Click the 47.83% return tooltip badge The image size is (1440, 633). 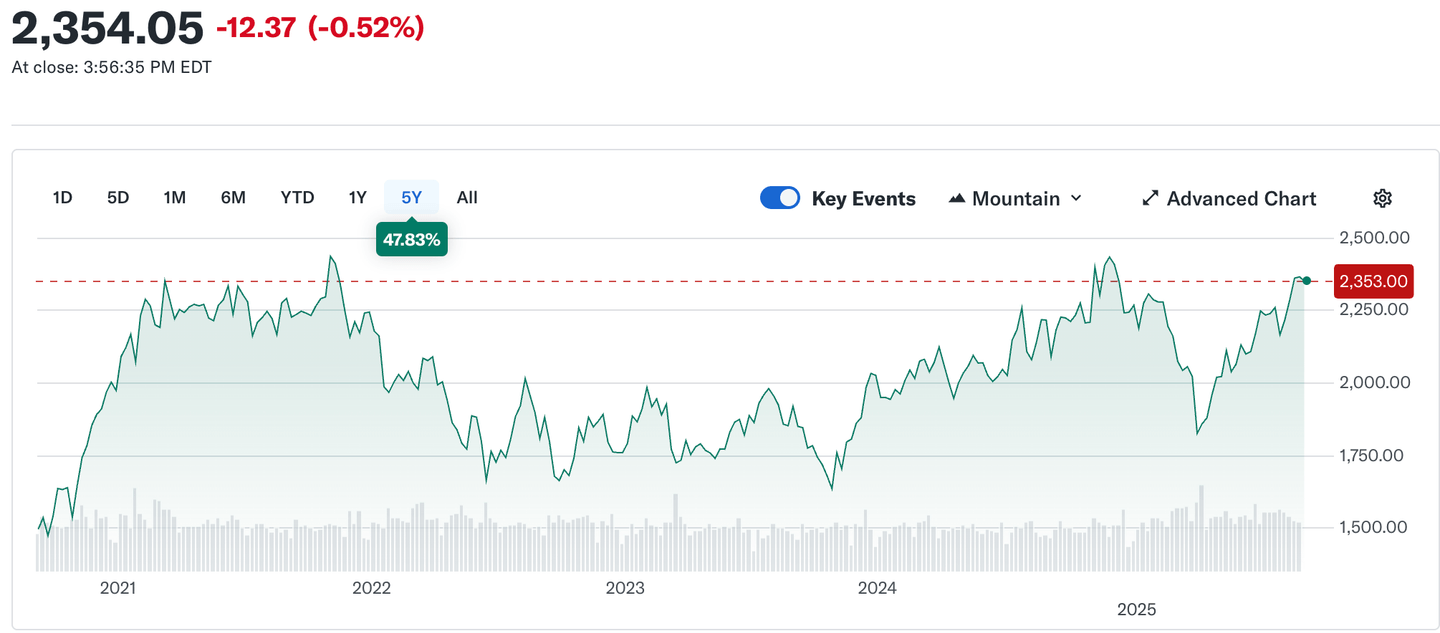pos(411,240)
